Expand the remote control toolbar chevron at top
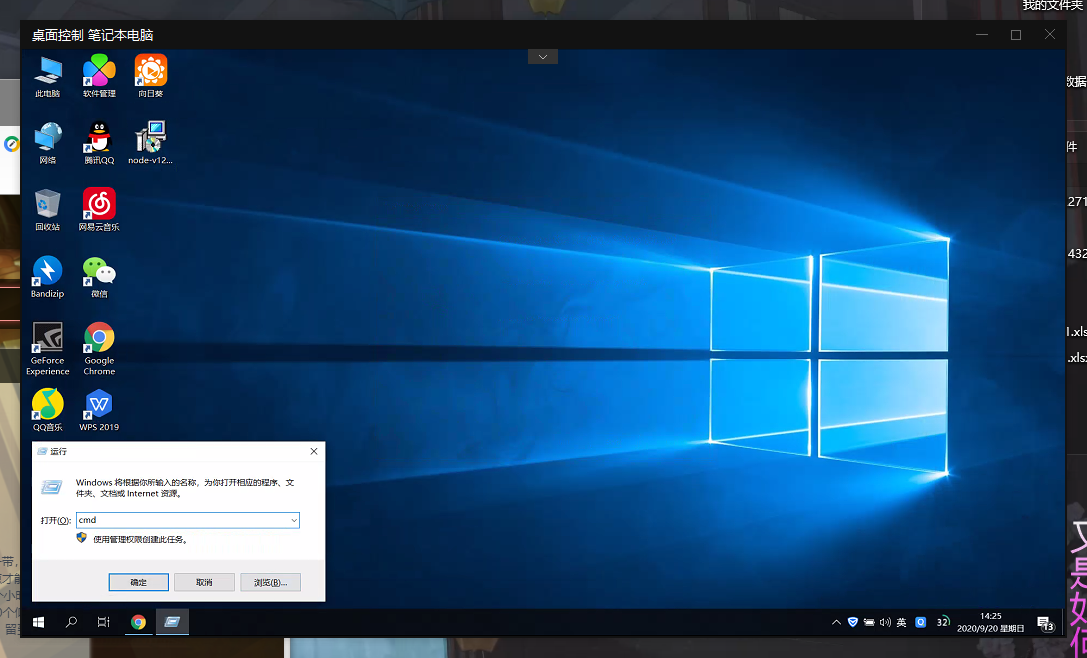This screenshot has width=1087, height=658. coord(543,57)
